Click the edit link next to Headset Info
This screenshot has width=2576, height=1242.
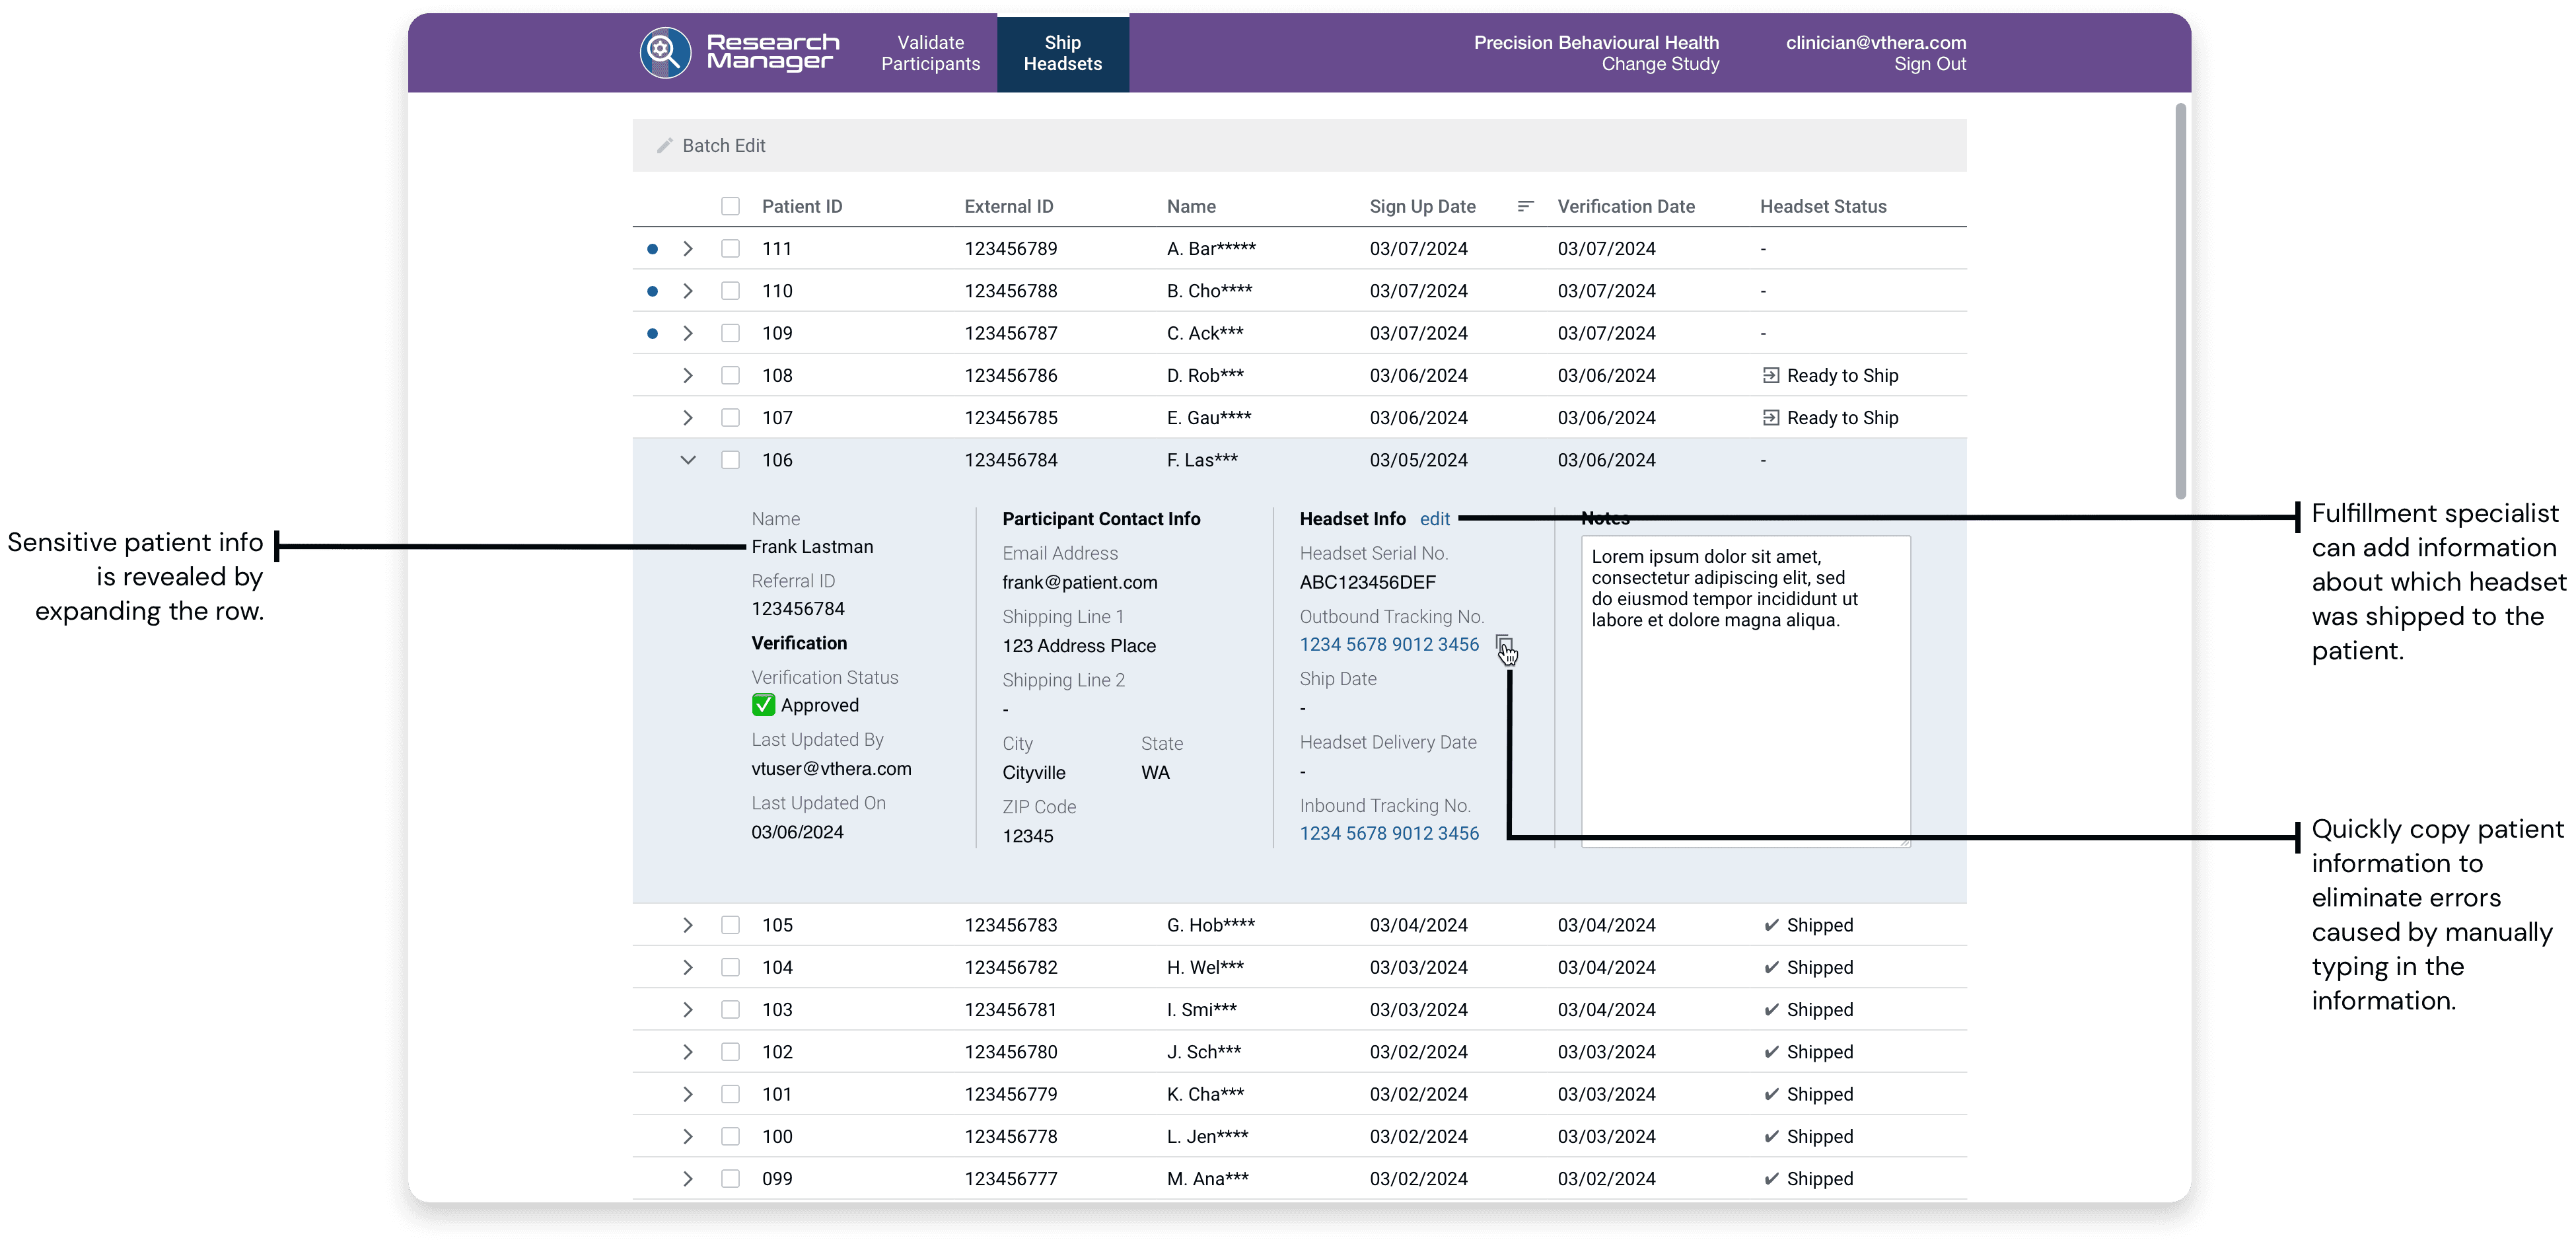[1434, 519]
